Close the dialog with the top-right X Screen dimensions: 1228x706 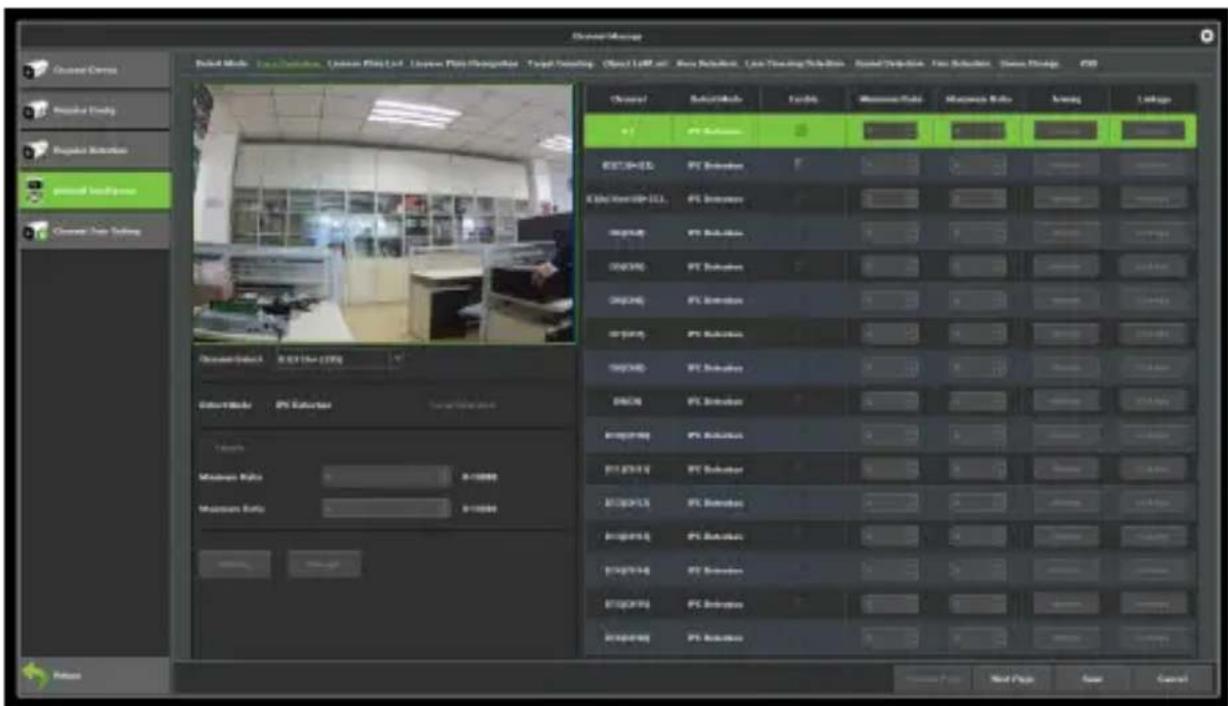pyautogui.click(x=1207, y=36)
